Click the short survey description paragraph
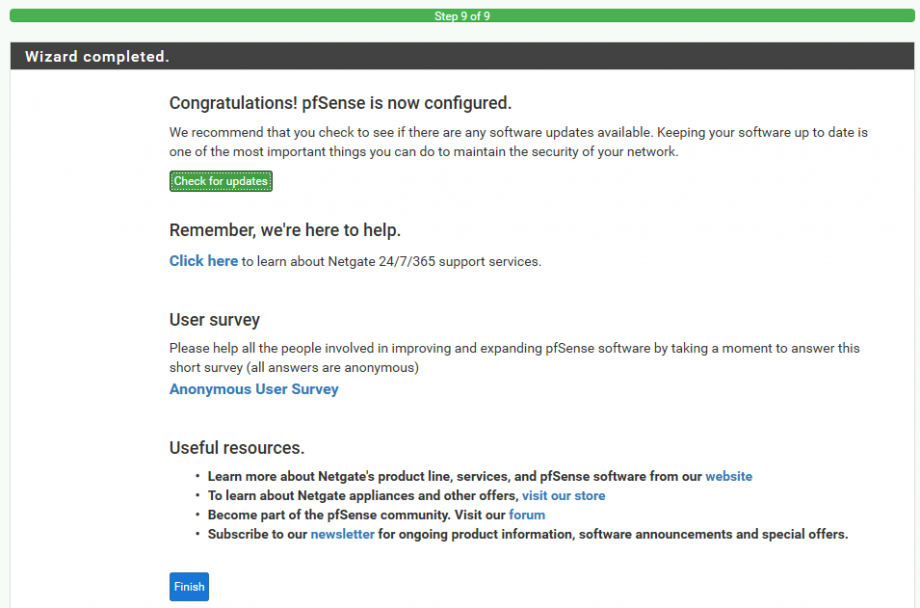 pos(515,357)
